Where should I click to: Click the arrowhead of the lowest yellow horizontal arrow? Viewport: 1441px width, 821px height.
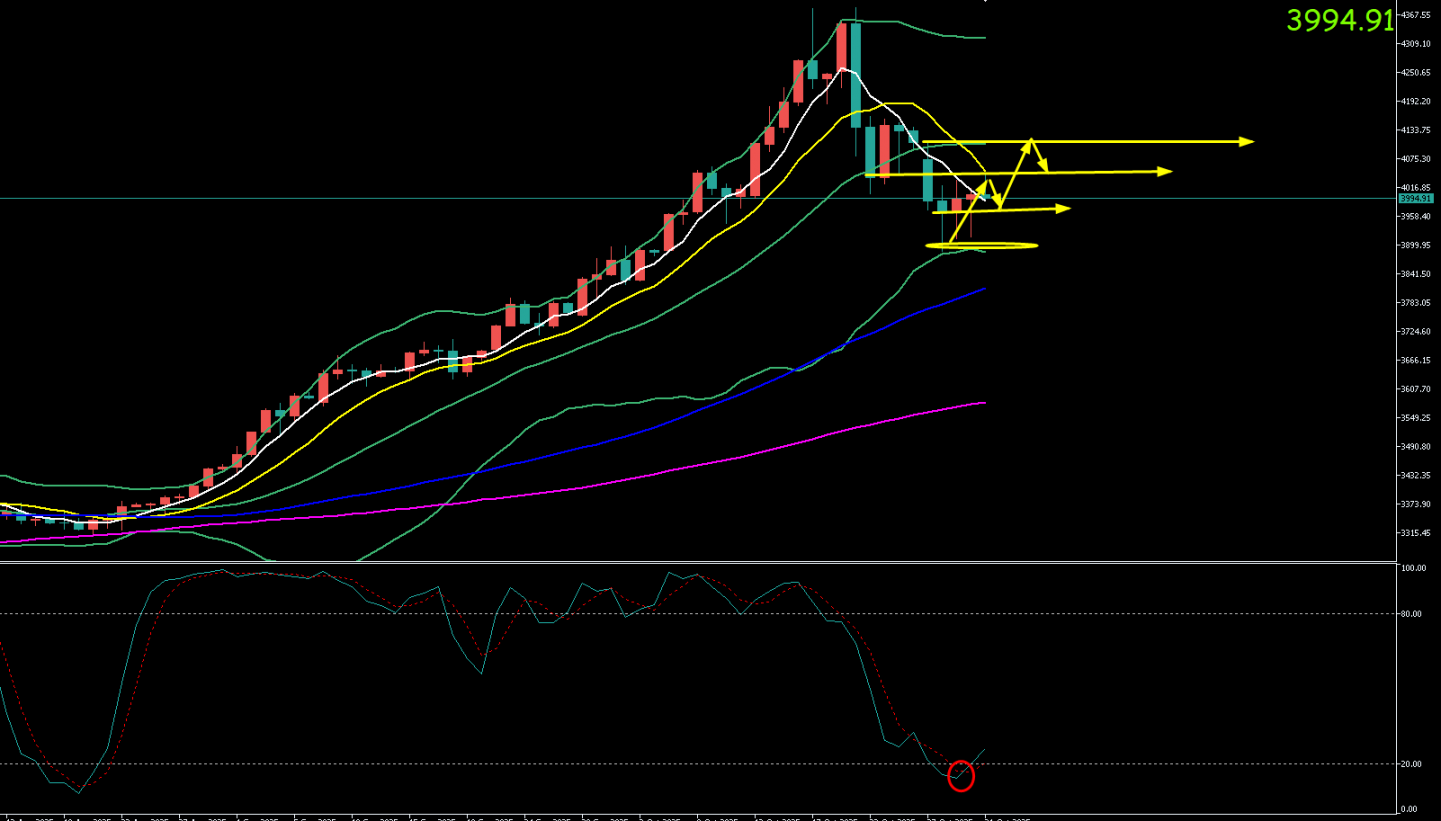click(x=1064, y=208)
